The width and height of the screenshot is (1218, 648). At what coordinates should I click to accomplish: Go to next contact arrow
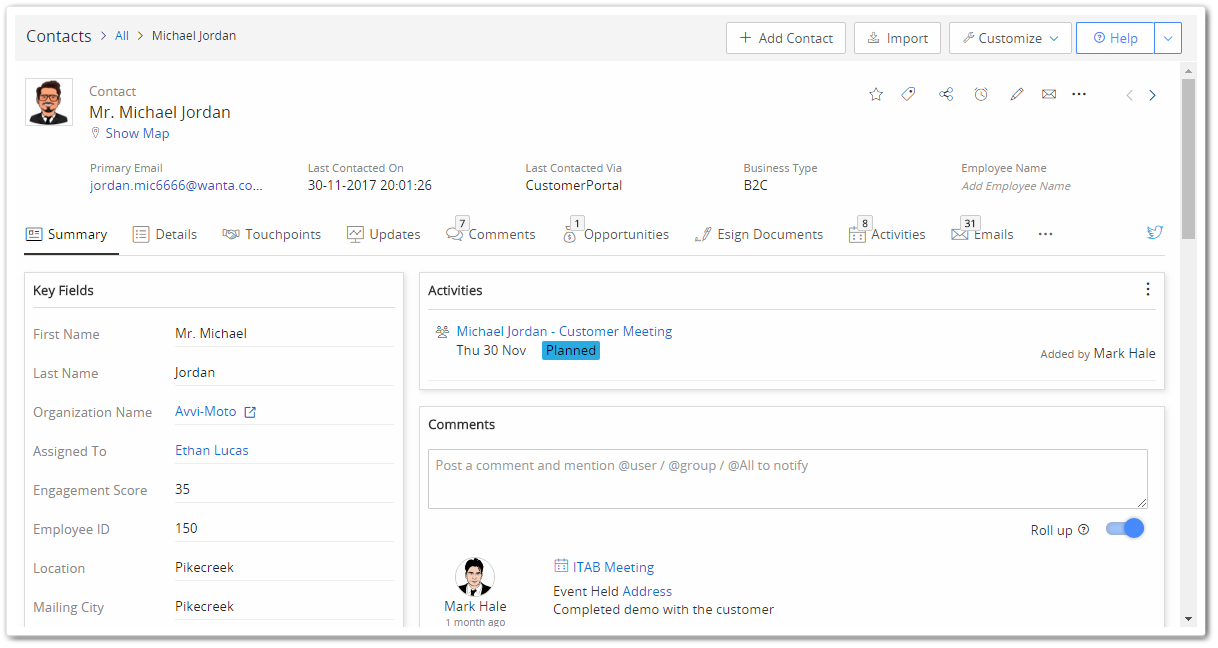pyautogui.click(x=1152, y=95)
